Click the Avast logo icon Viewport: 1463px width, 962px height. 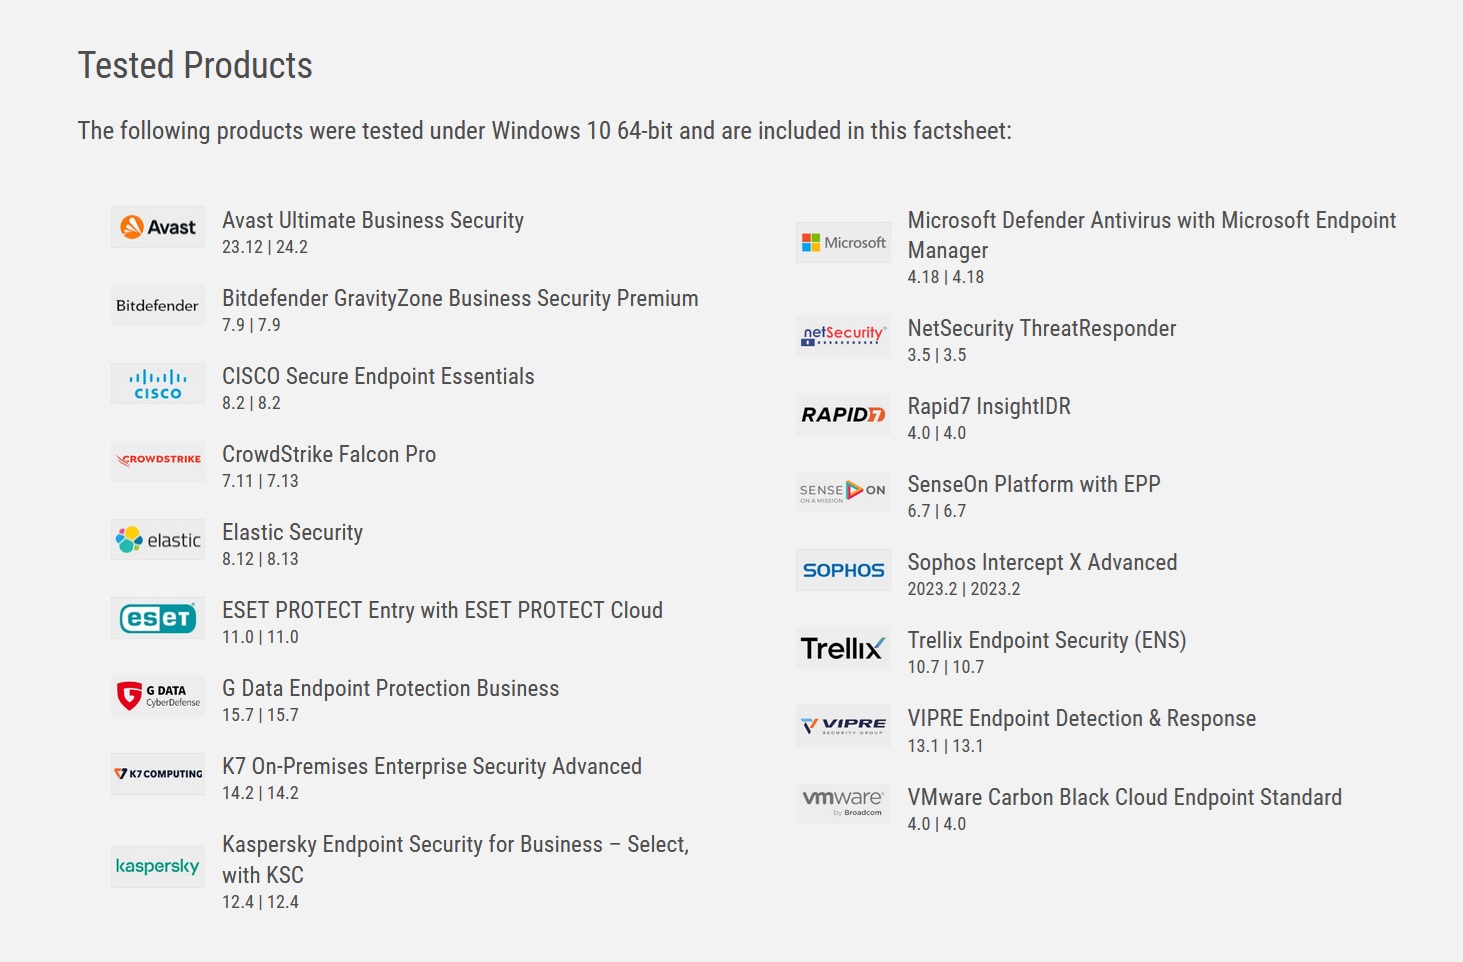coord(158,227)
